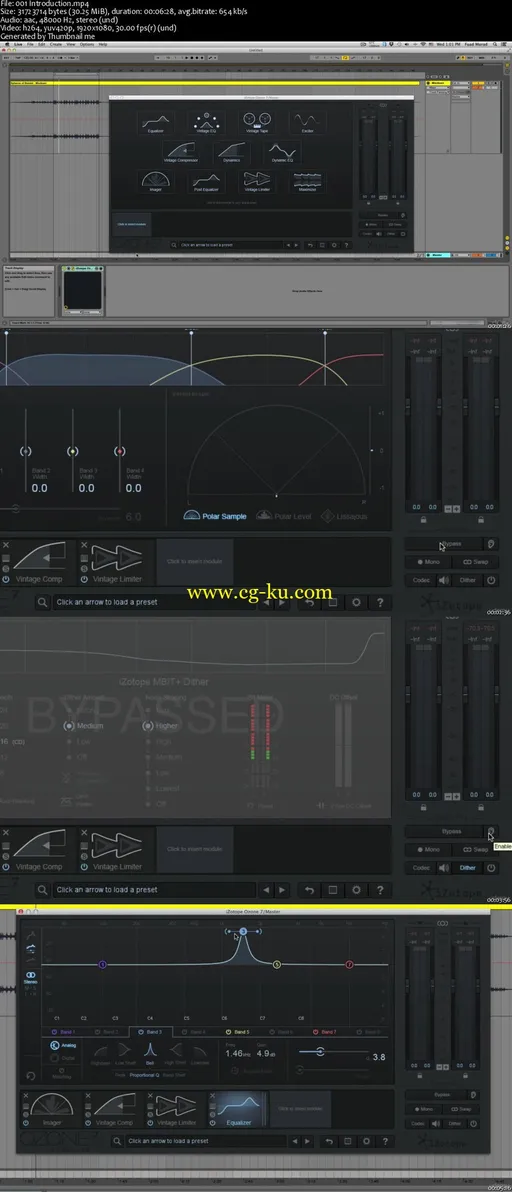This screenshot has width=512, height=1192.
Task: Choose the Exciter module icon
Action: (x=308, y=122)
